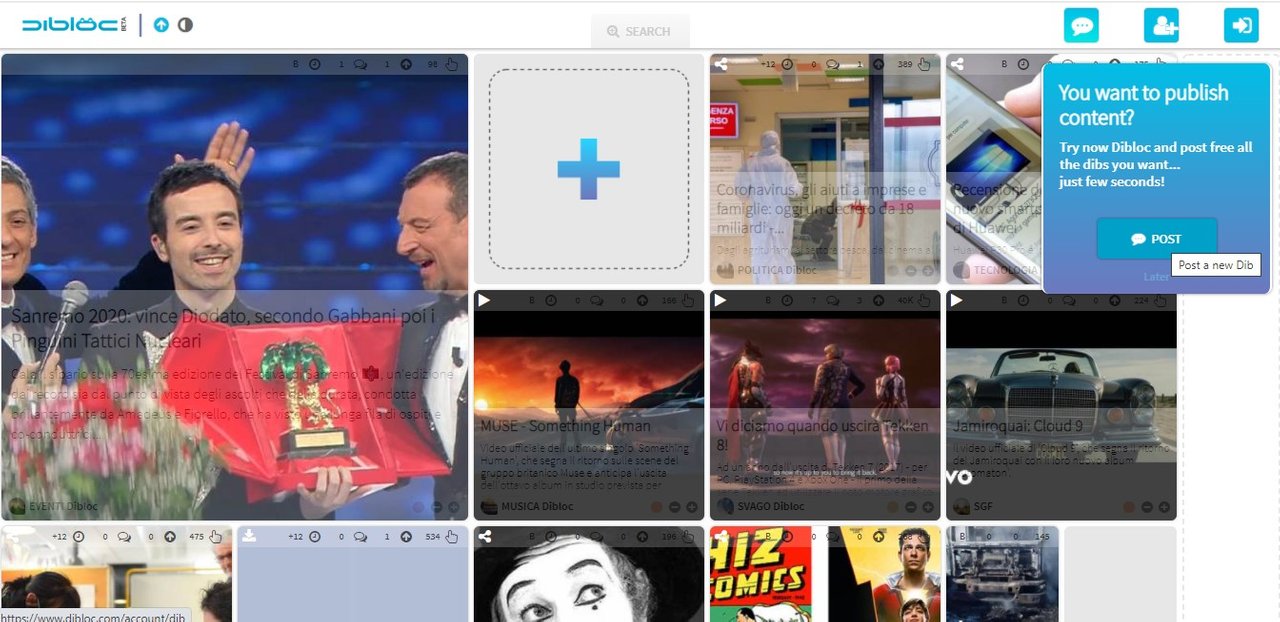Click minus icon on MUSE card
Screen dimensions: 1280x622
pyautogui.click(x=675, y=507)
